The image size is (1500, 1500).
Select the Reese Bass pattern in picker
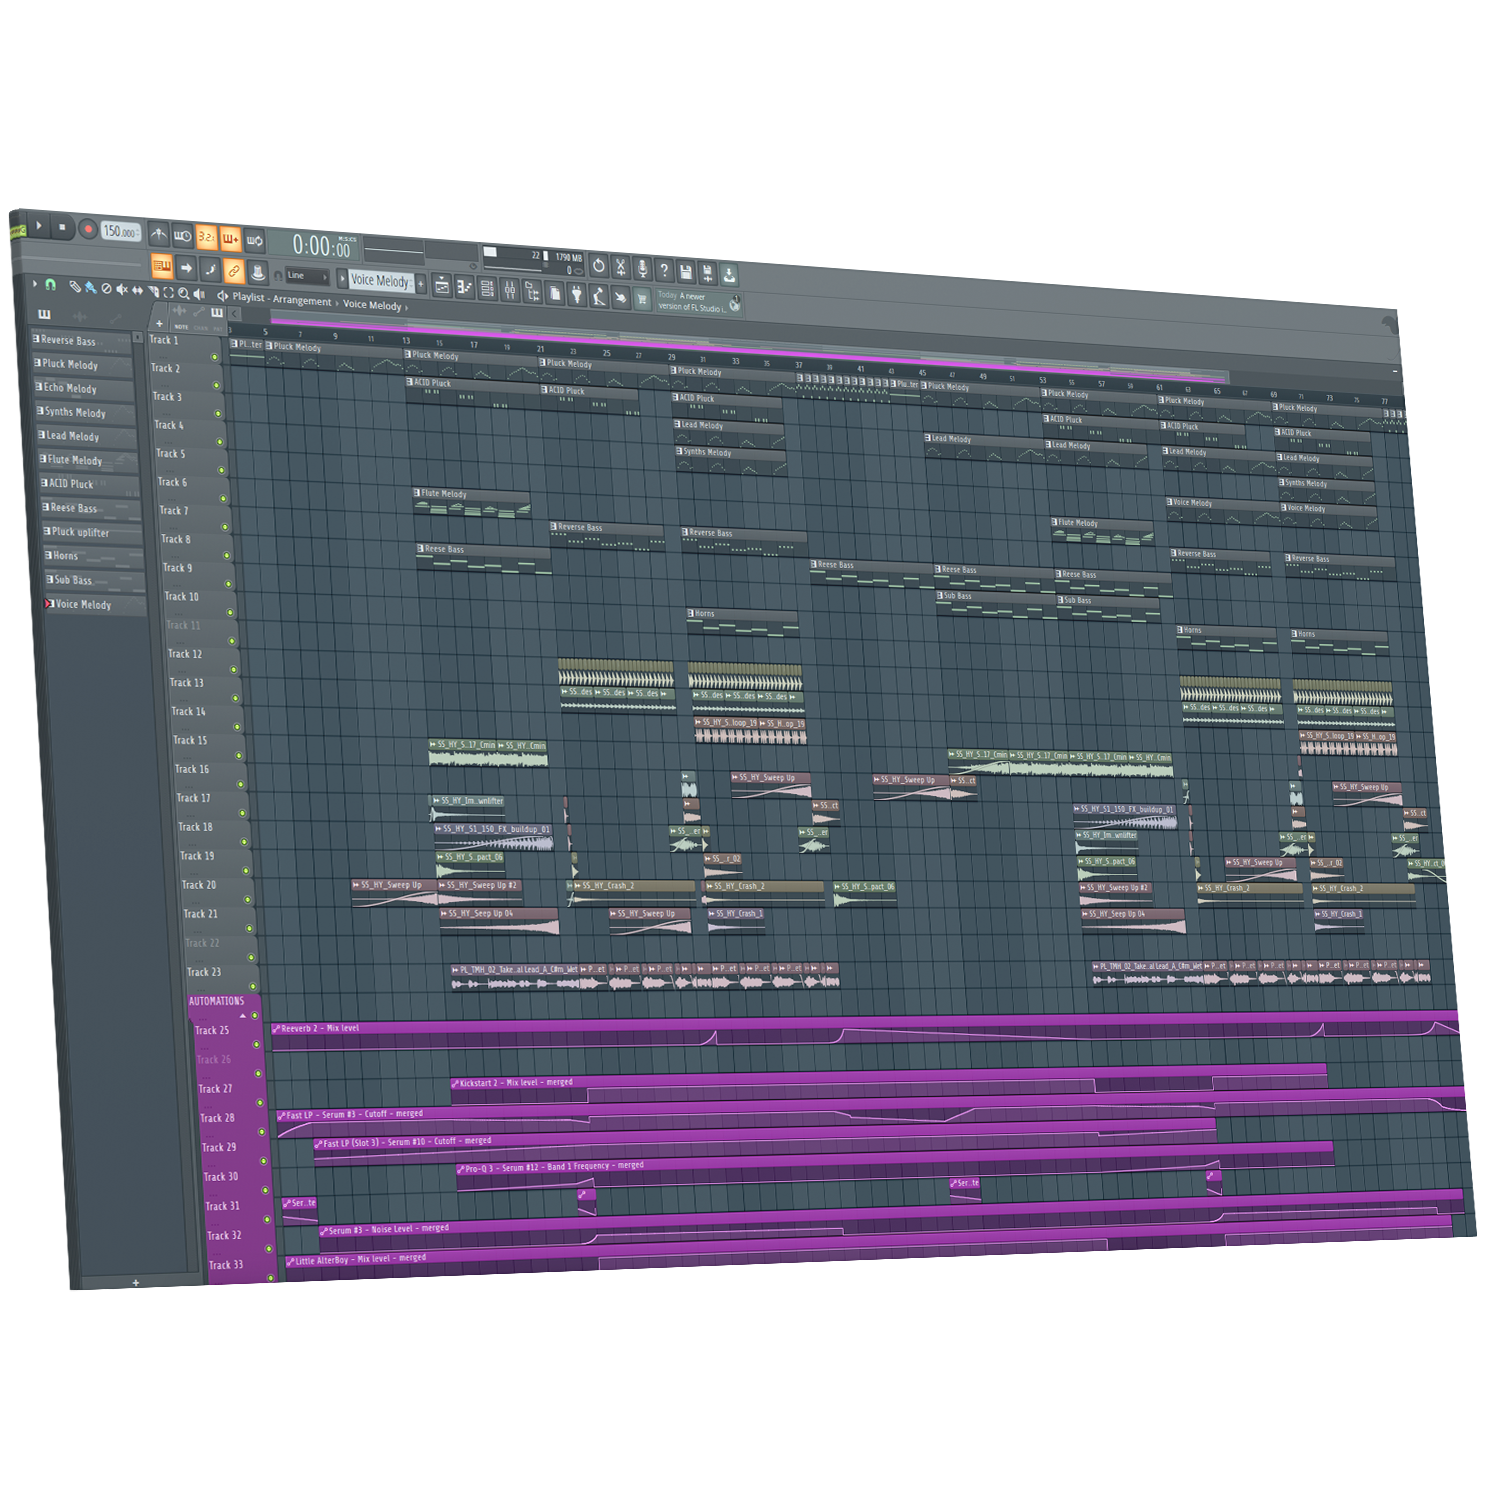pos(74,508)
